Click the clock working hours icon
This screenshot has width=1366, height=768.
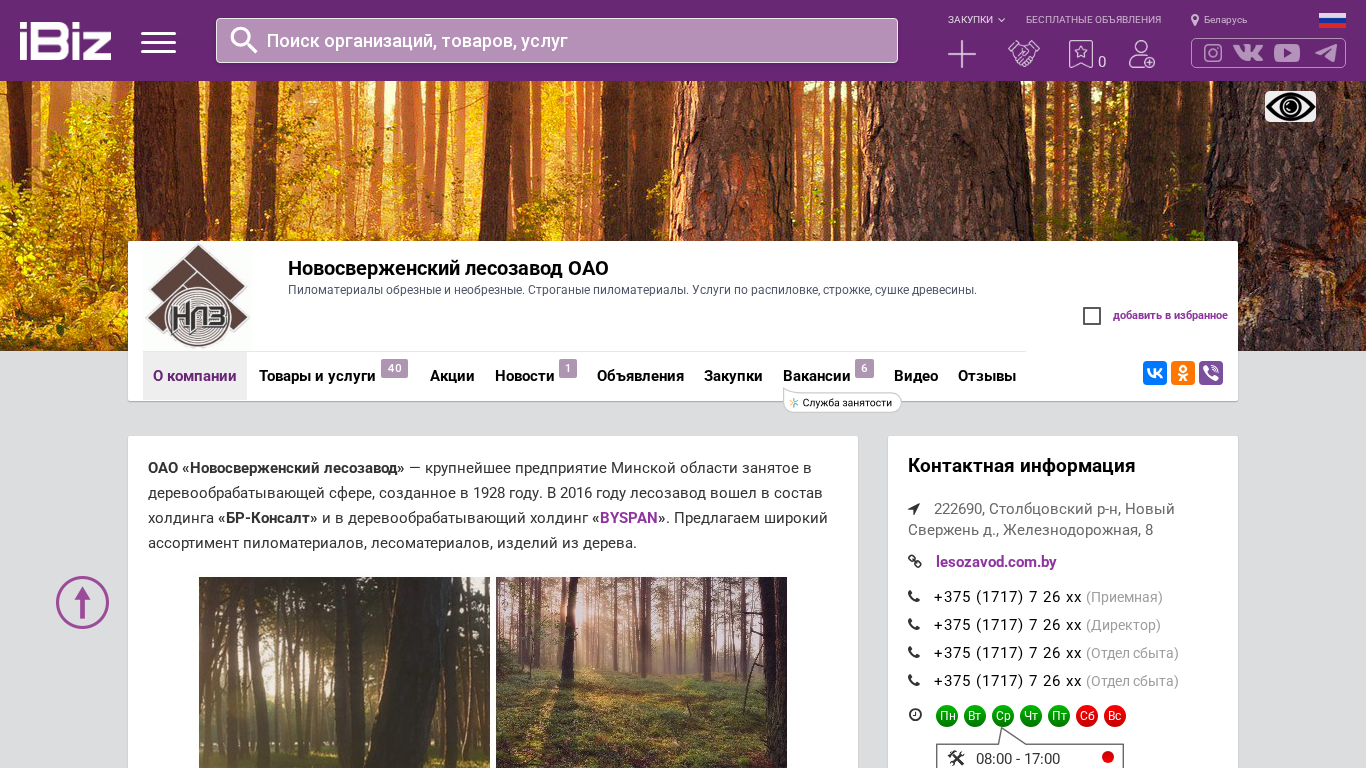click(x=915, y=715)
